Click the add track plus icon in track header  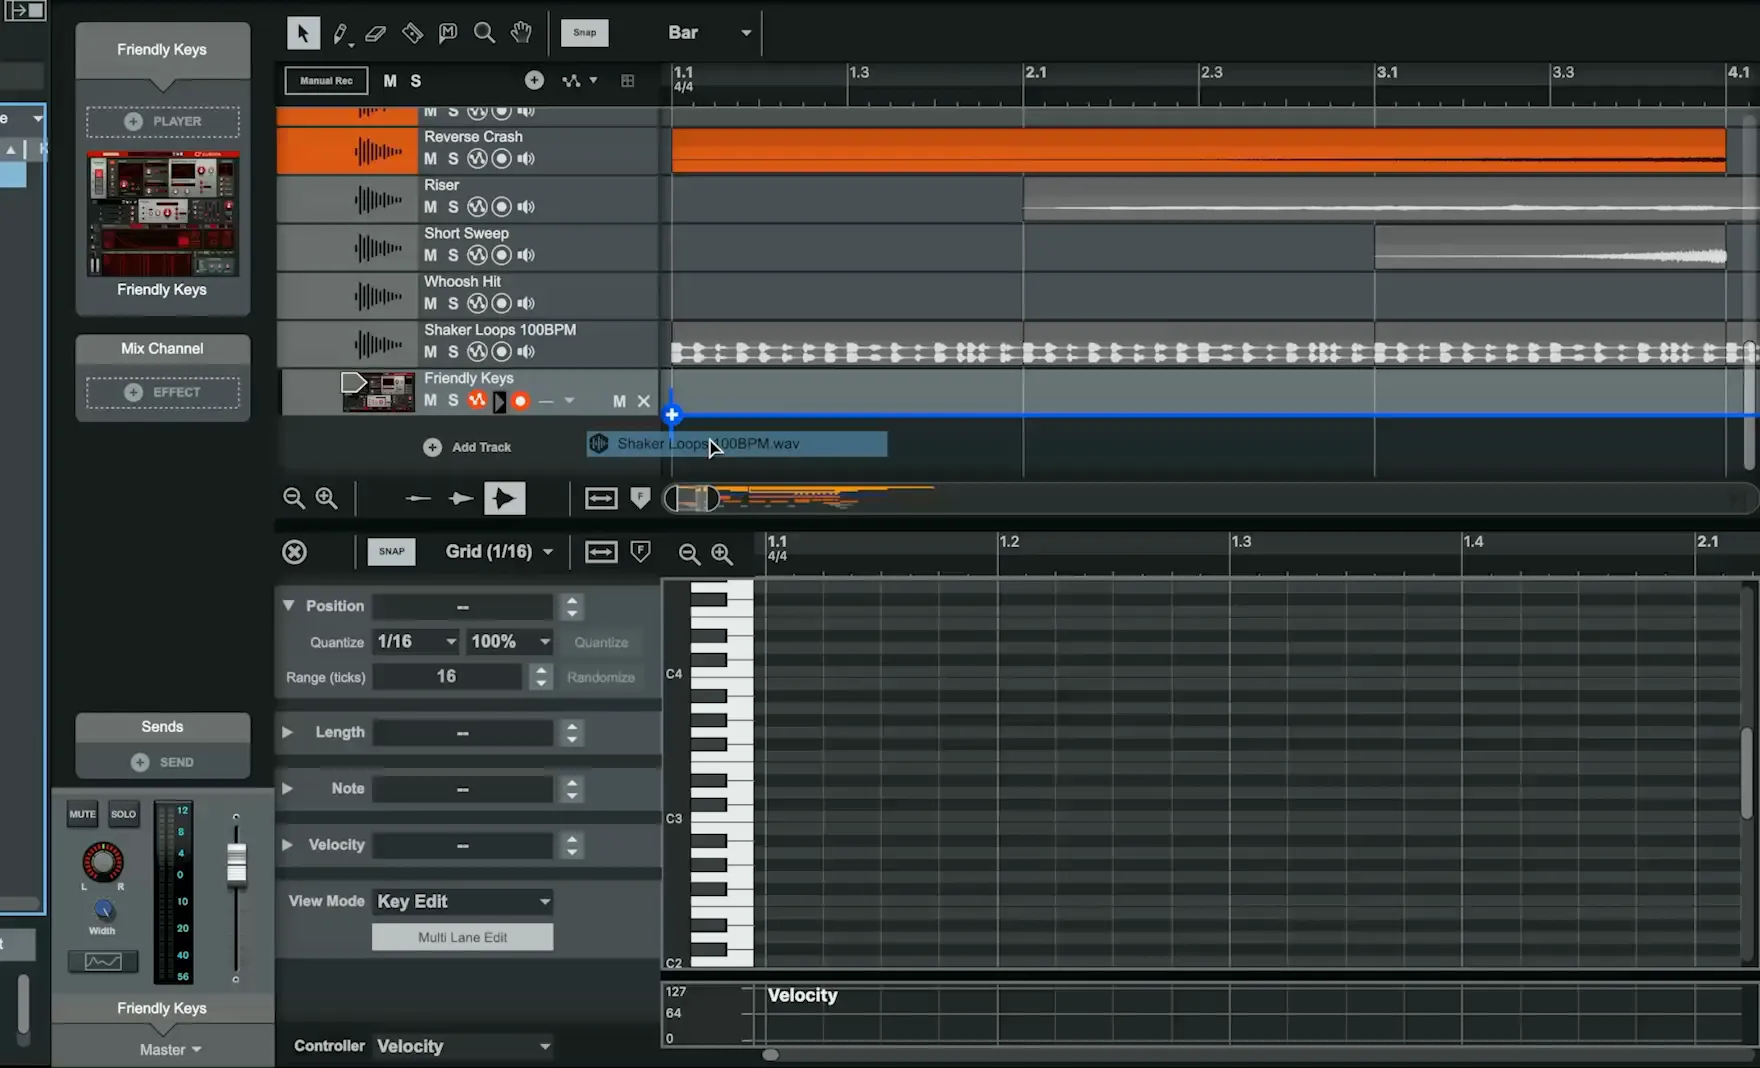click(x=534, y=80)
